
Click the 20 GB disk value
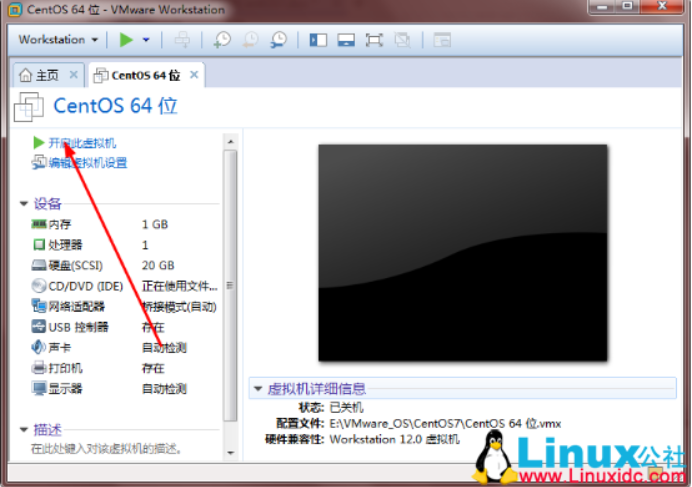[x=158, y=265]
